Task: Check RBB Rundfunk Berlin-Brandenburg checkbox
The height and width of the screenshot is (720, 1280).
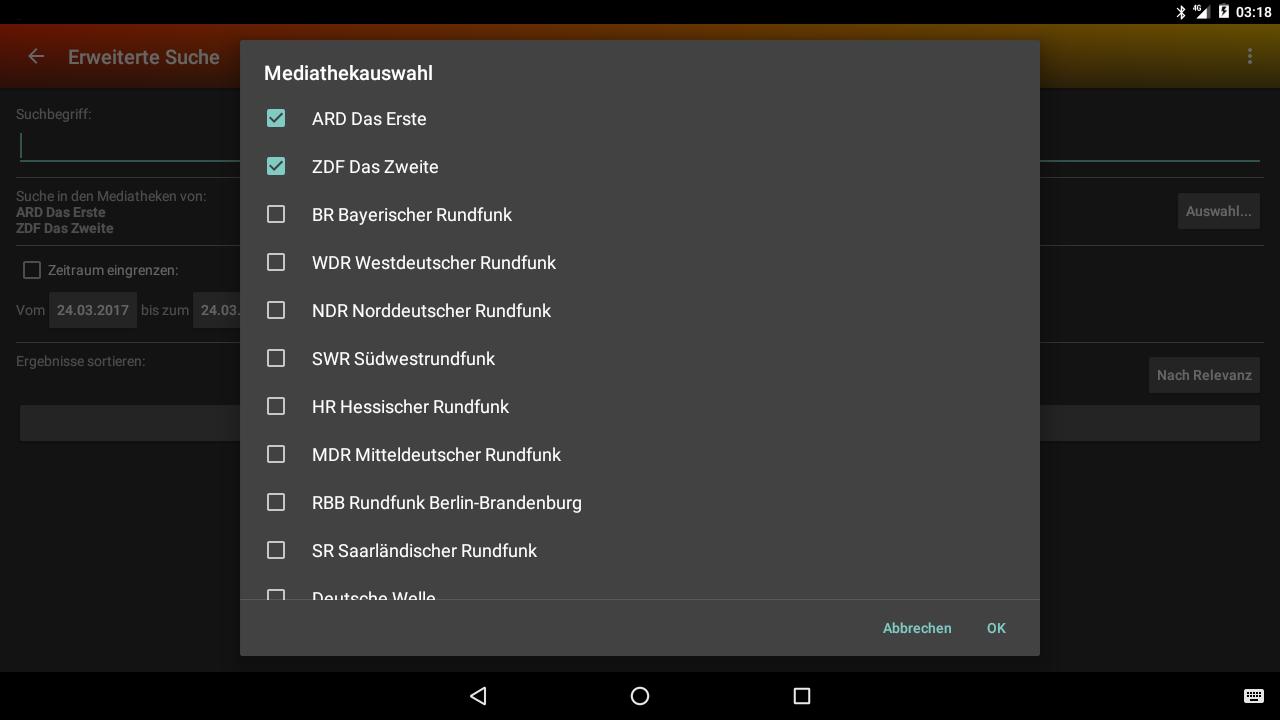Action: point(276,502)
